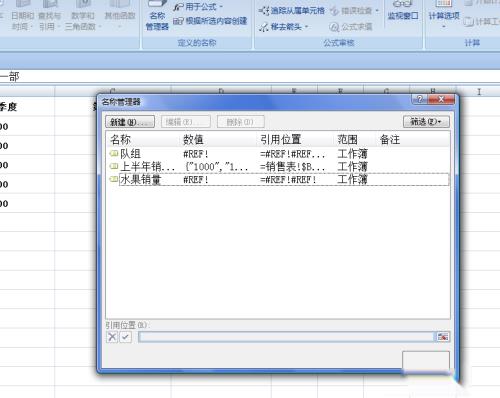The image size is (500, 398).
Task: Select column I header in the worksheet
Action: click(x=479, y=92)
